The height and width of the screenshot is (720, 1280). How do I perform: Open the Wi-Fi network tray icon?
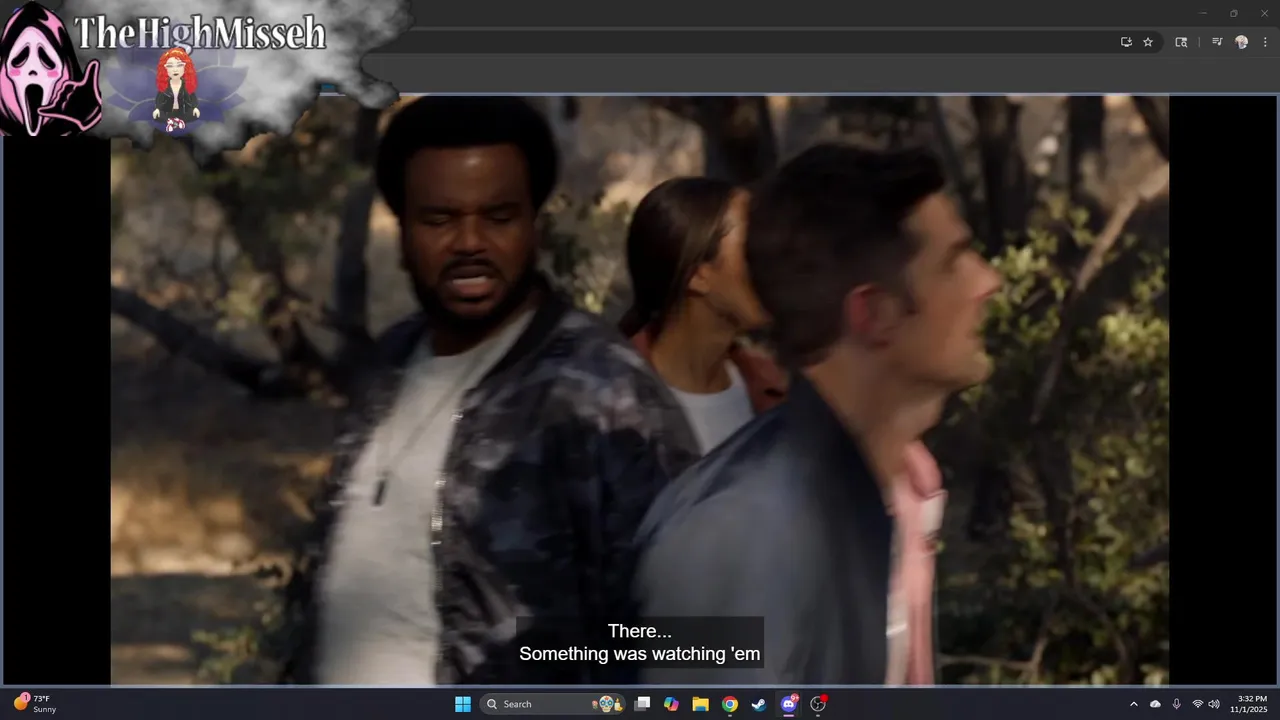pyautogui.click(x=1197, y=704)
